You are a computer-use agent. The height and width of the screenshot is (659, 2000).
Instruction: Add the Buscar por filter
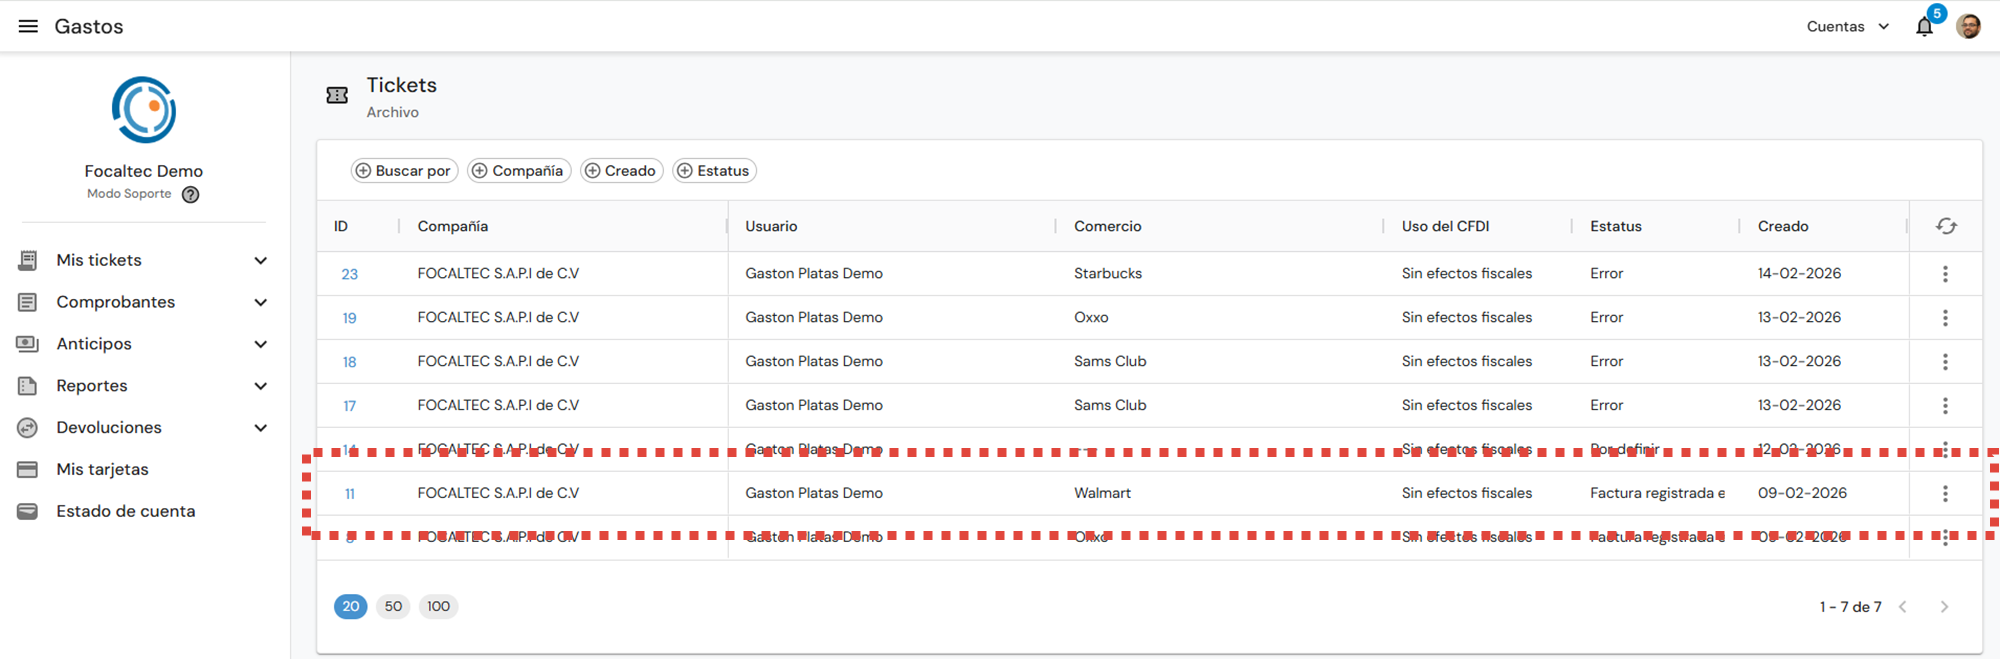point(404,171)
